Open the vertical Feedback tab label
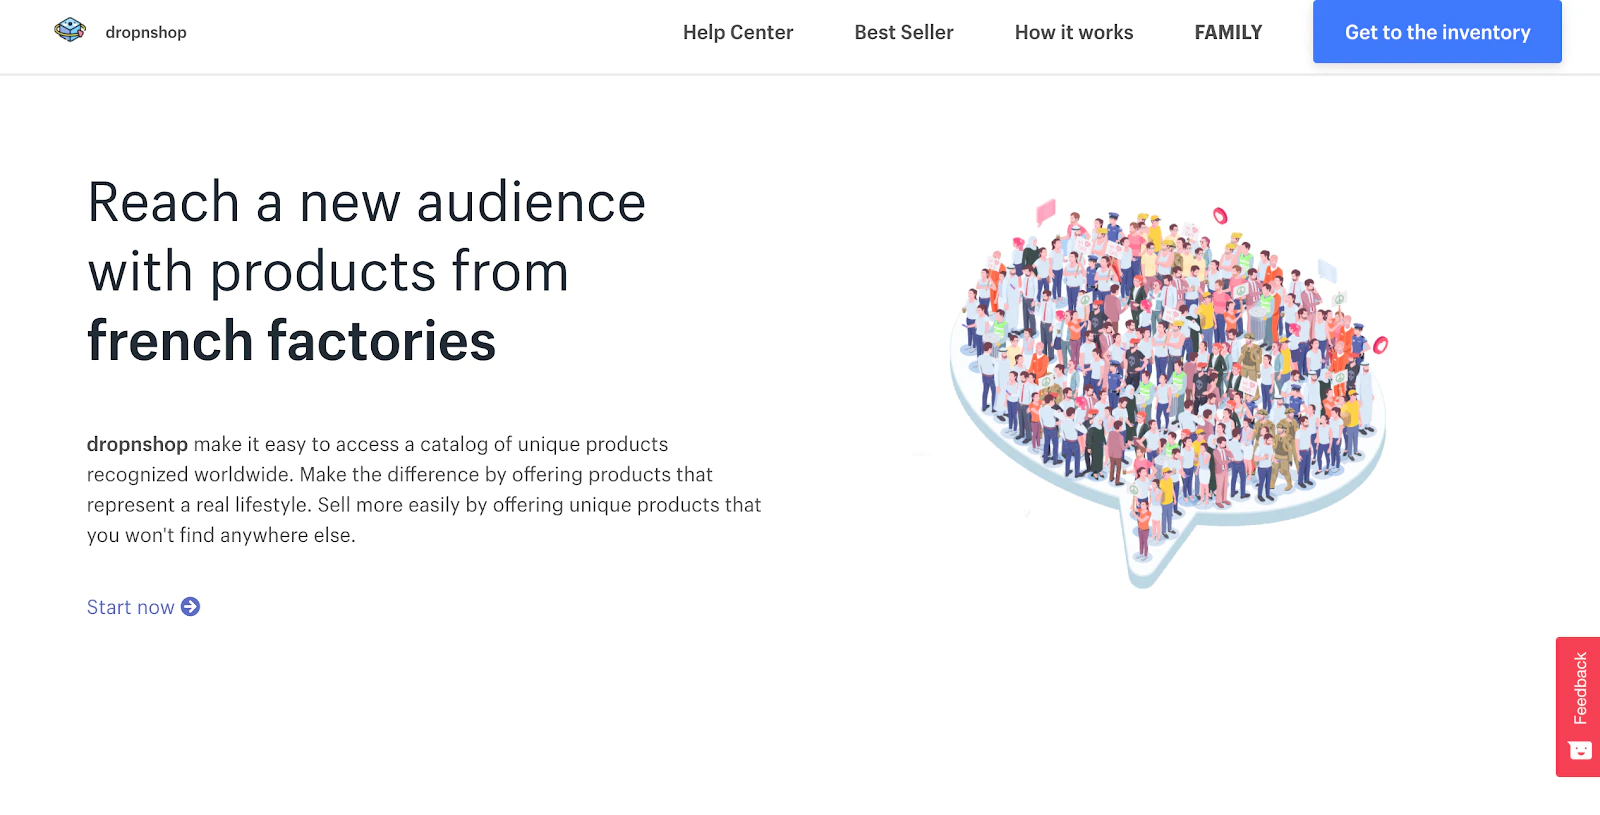The width and height of the screenshot is (1600, 815). 1580,688
